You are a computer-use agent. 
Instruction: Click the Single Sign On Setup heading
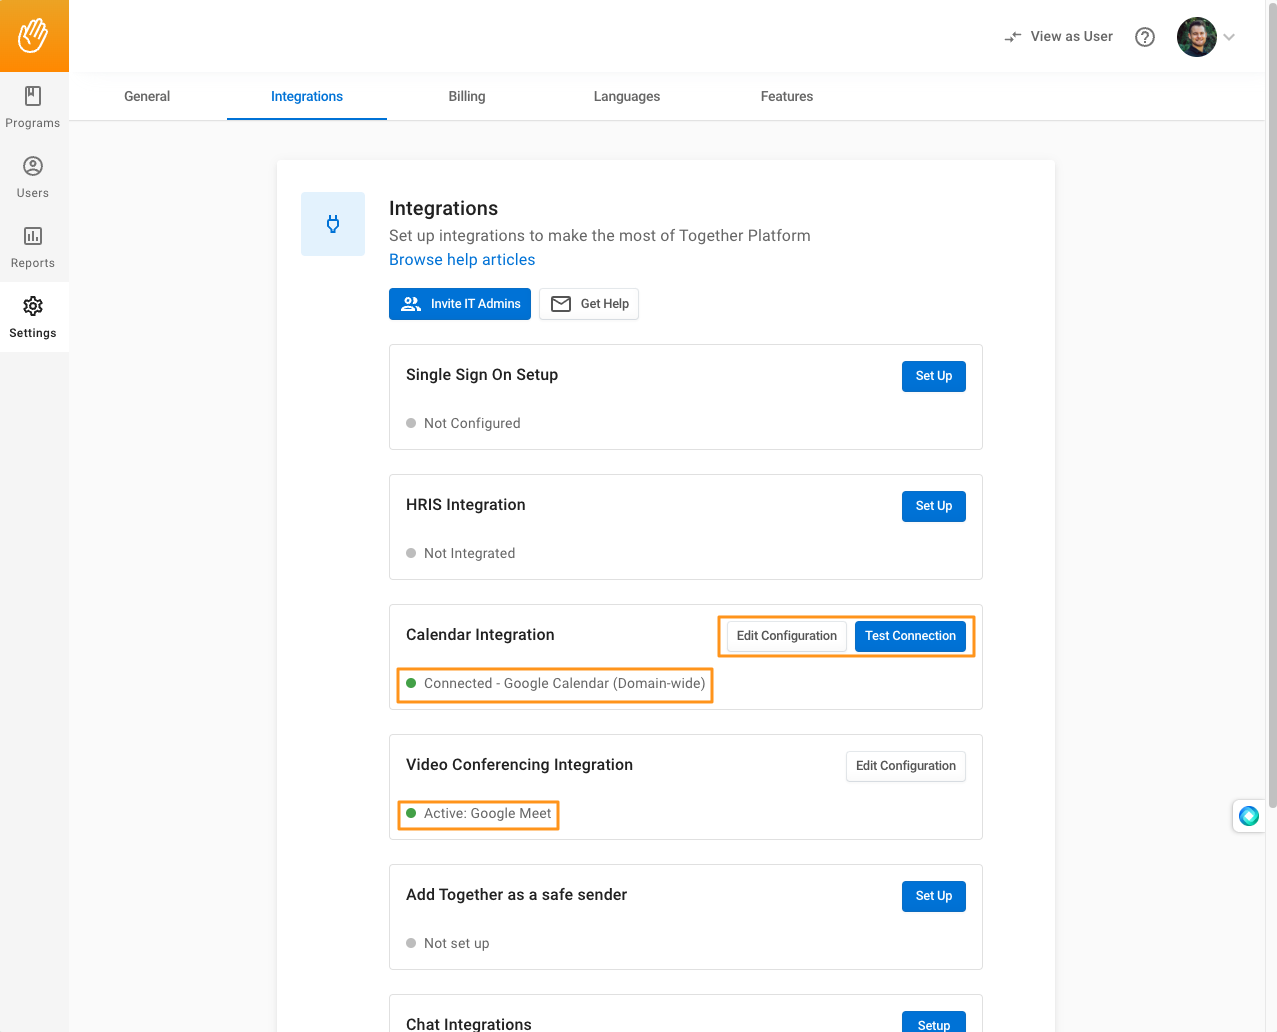coord(482,375)
